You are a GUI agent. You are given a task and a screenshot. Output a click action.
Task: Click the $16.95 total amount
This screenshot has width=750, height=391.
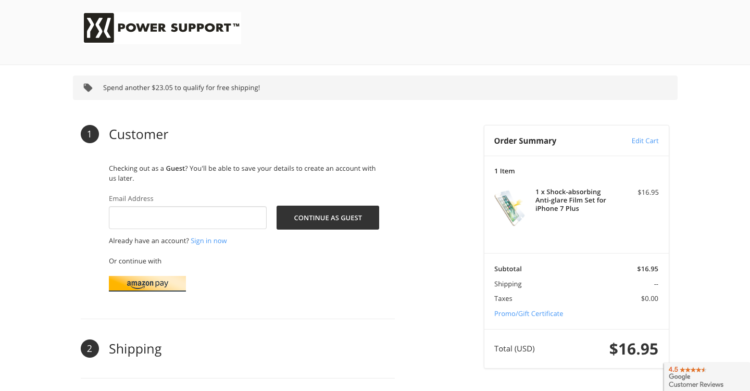633,349
